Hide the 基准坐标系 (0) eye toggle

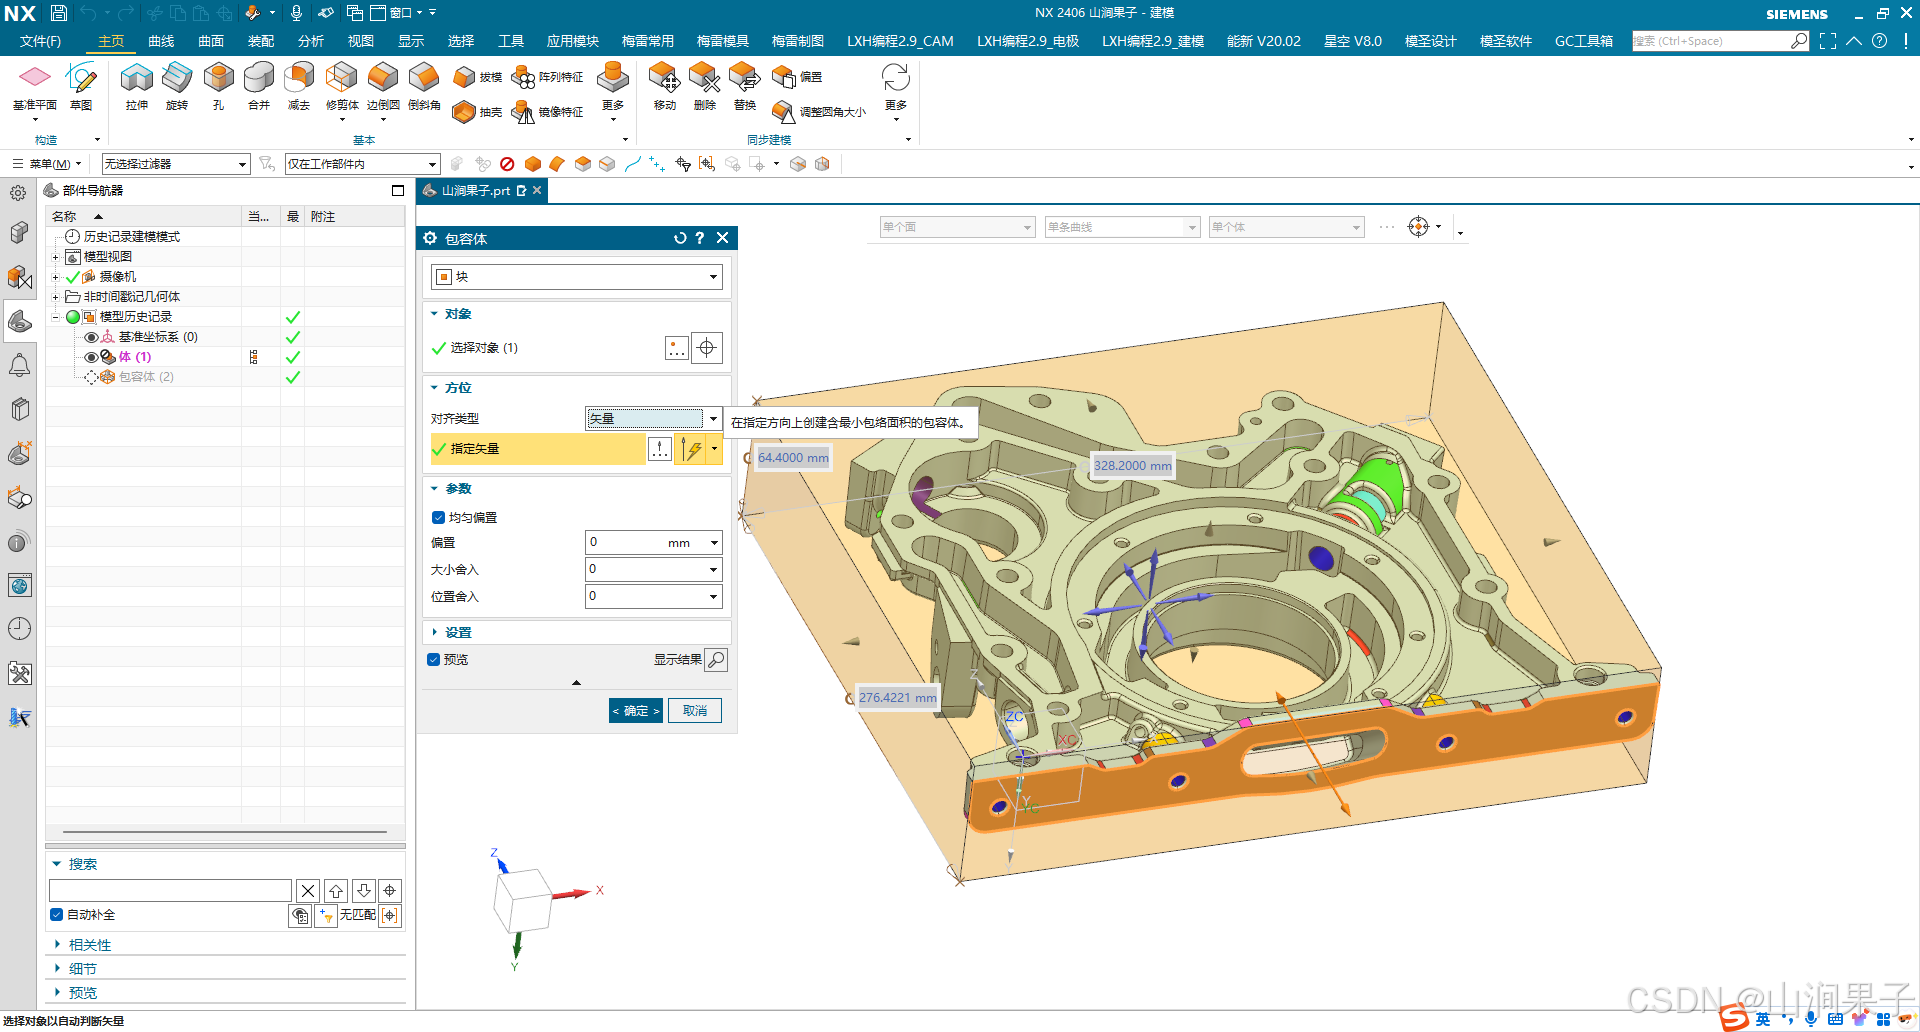(x=92, y=337)
